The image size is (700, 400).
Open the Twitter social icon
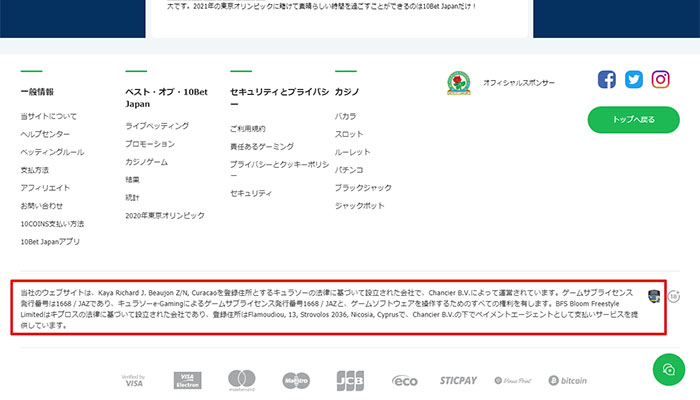(633, 79)
